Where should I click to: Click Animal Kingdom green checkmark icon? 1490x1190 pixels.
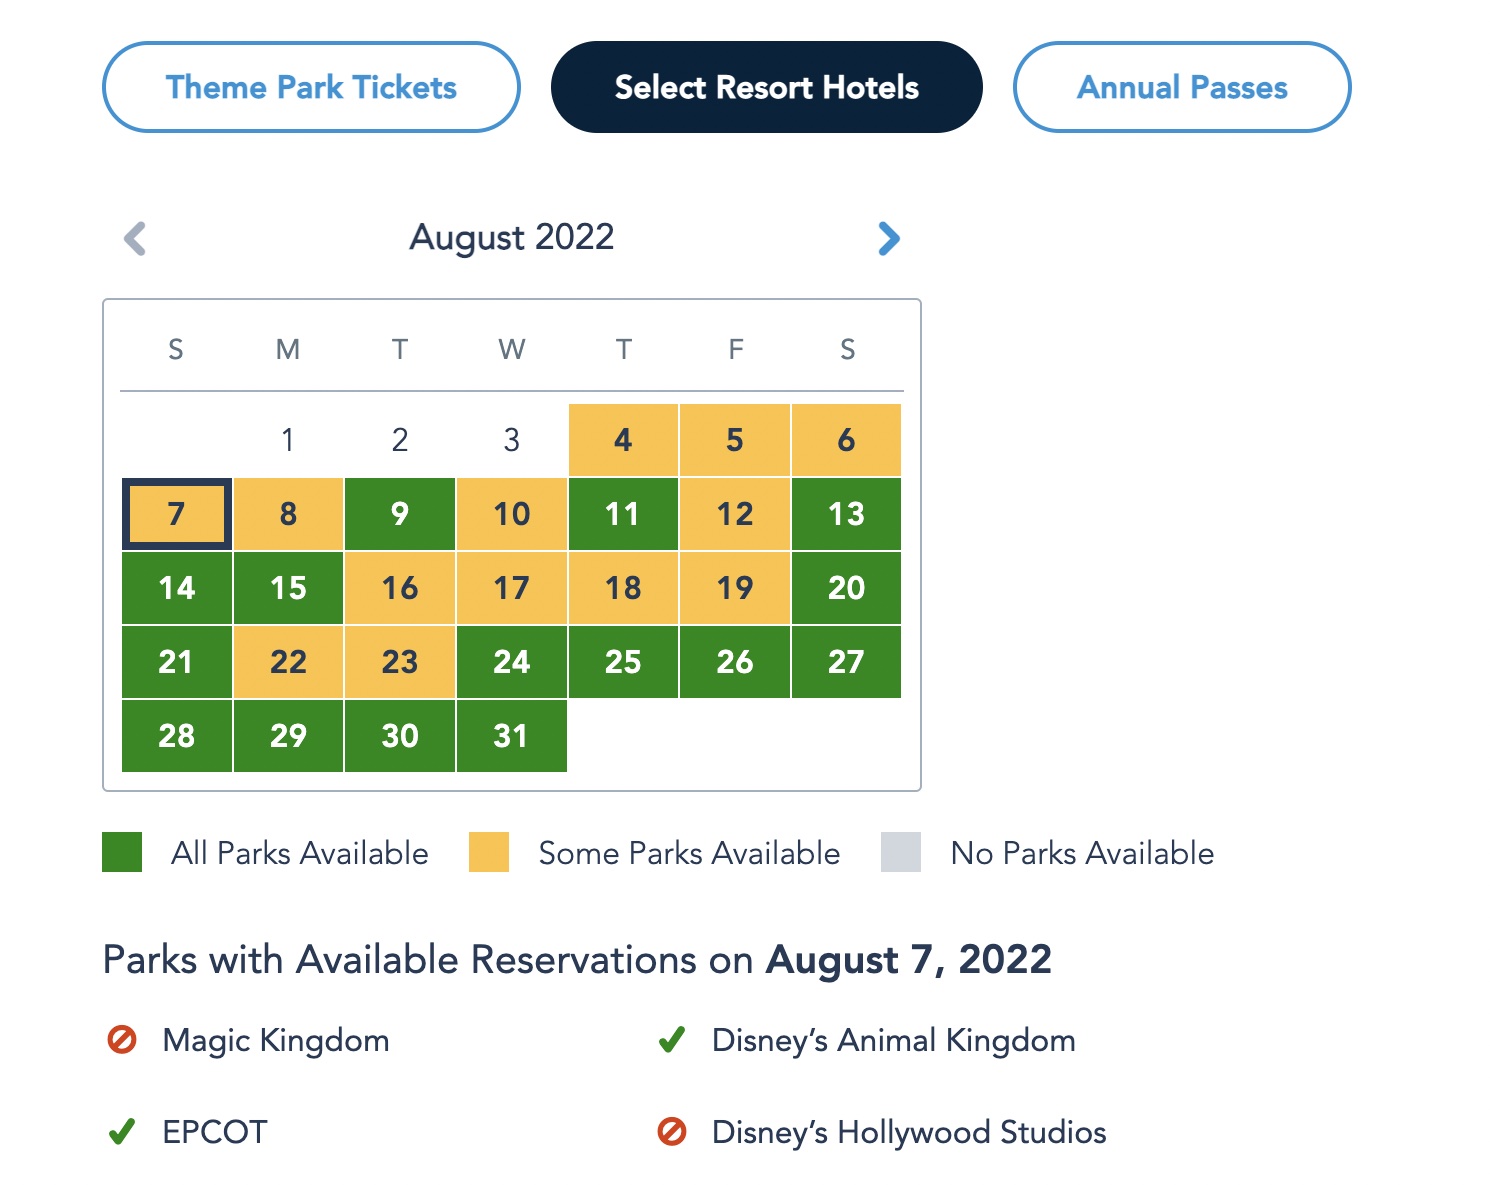[x=671, y=1040]
